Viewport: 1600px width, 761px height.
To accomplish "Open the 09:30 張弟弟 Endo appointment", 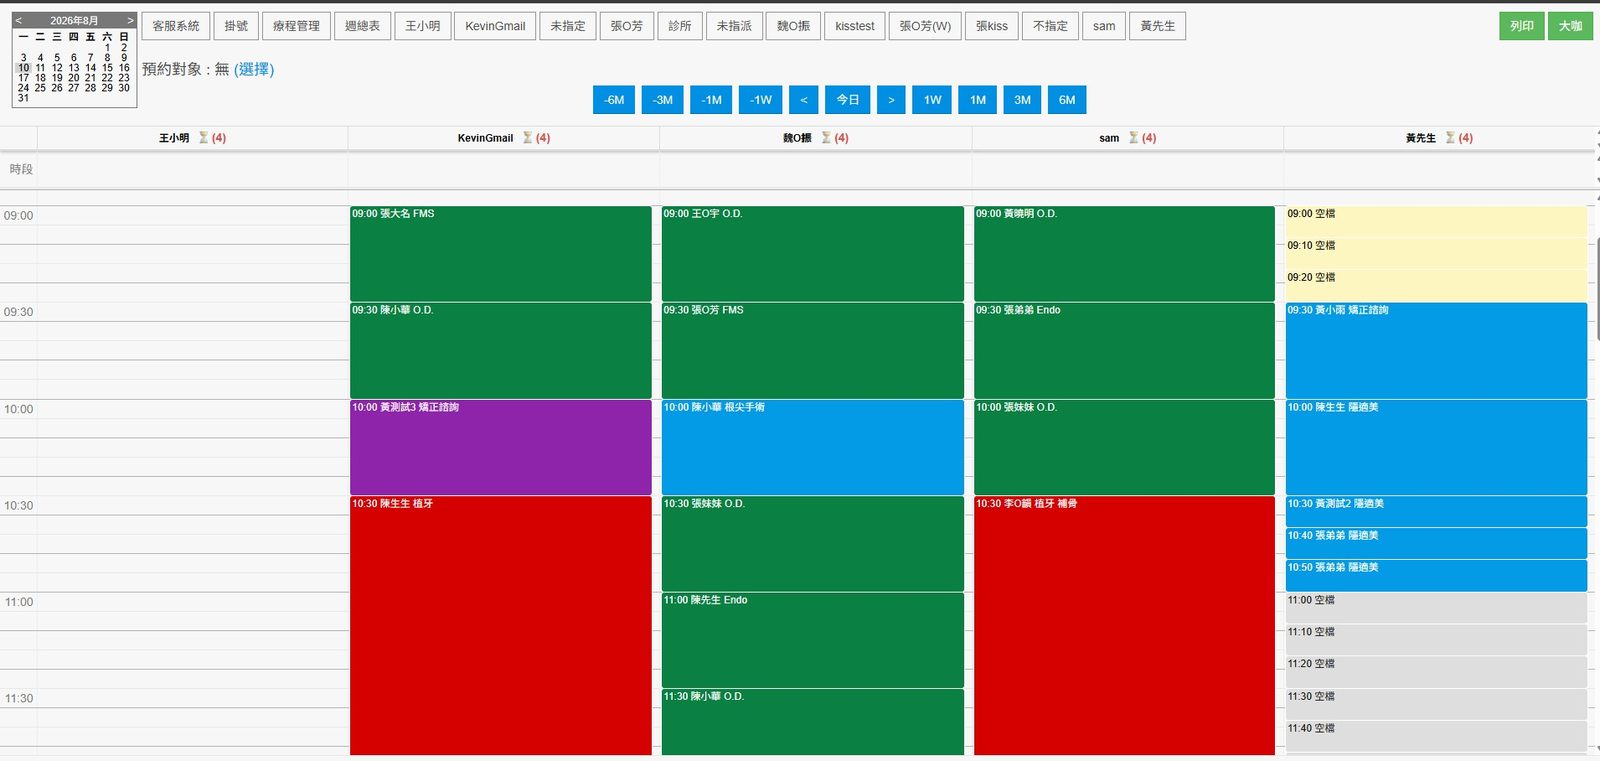I will coord(1125,351).
